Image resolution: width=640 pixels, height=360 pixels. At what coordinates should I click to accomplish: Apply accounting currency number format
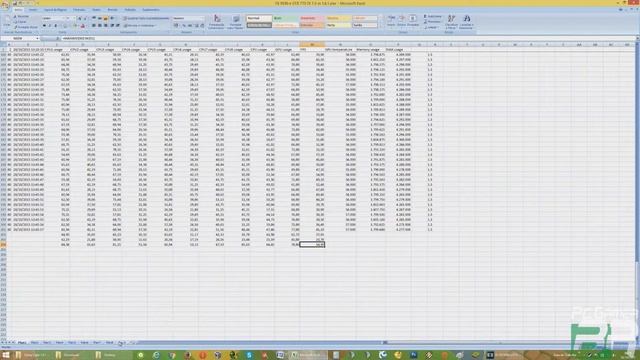coord(176,26)
